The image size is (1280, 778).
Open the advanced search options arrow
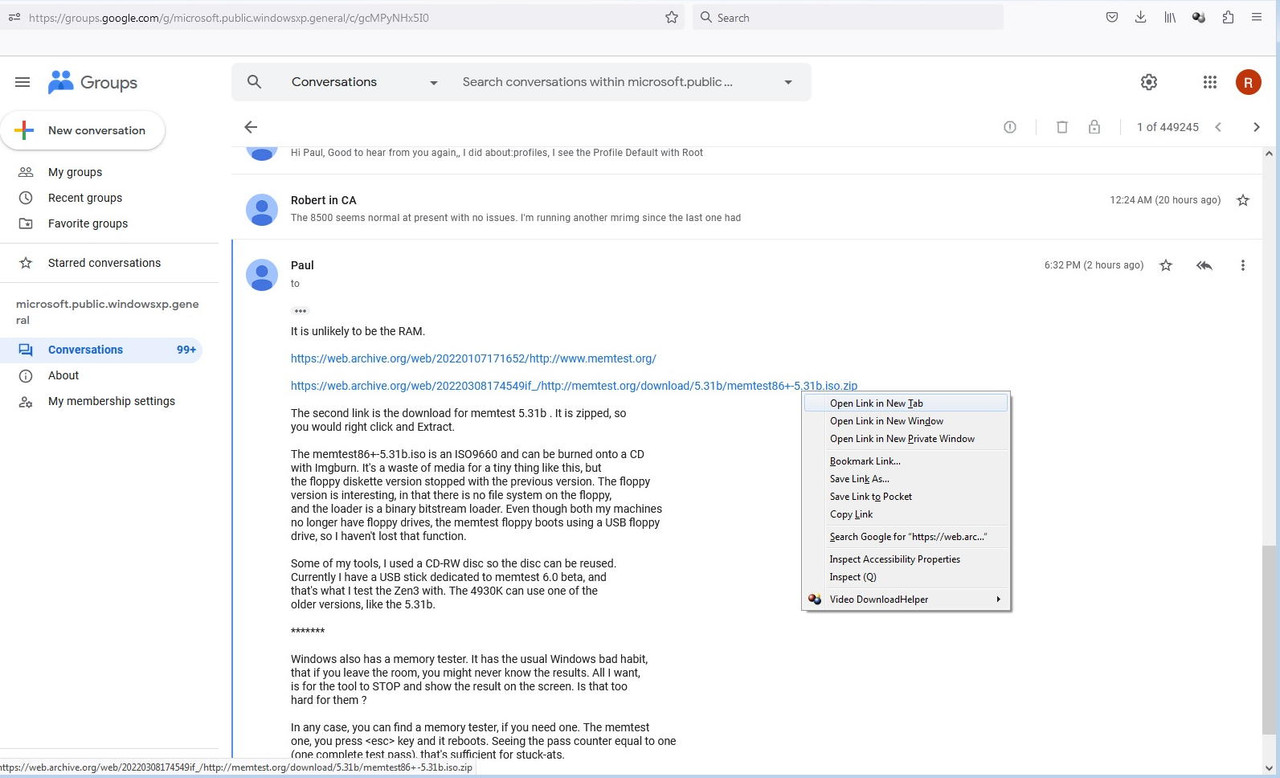(x=788, y=82)
